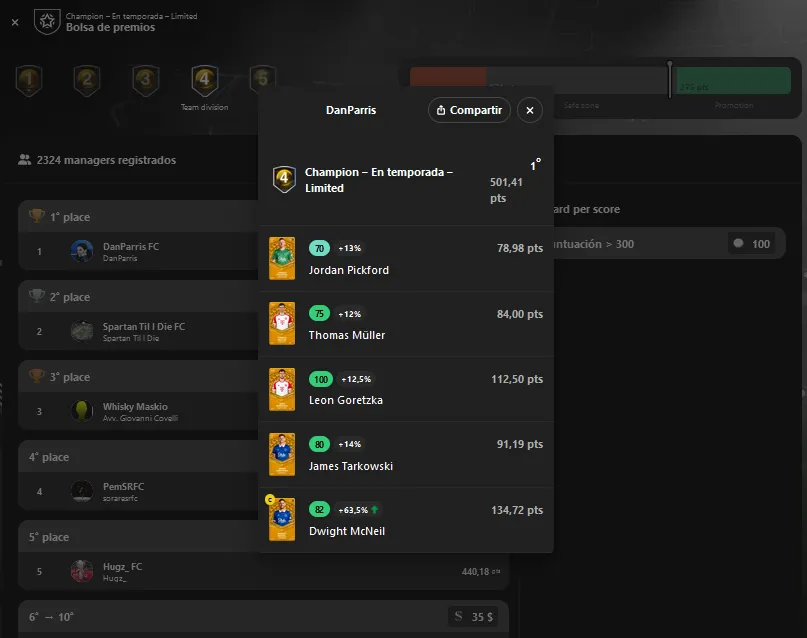The height and width of the screenshot is (638, 807).
Task: Click the +12% bonus on Müller
Action: pyautogui.click(x=349, y=314)
